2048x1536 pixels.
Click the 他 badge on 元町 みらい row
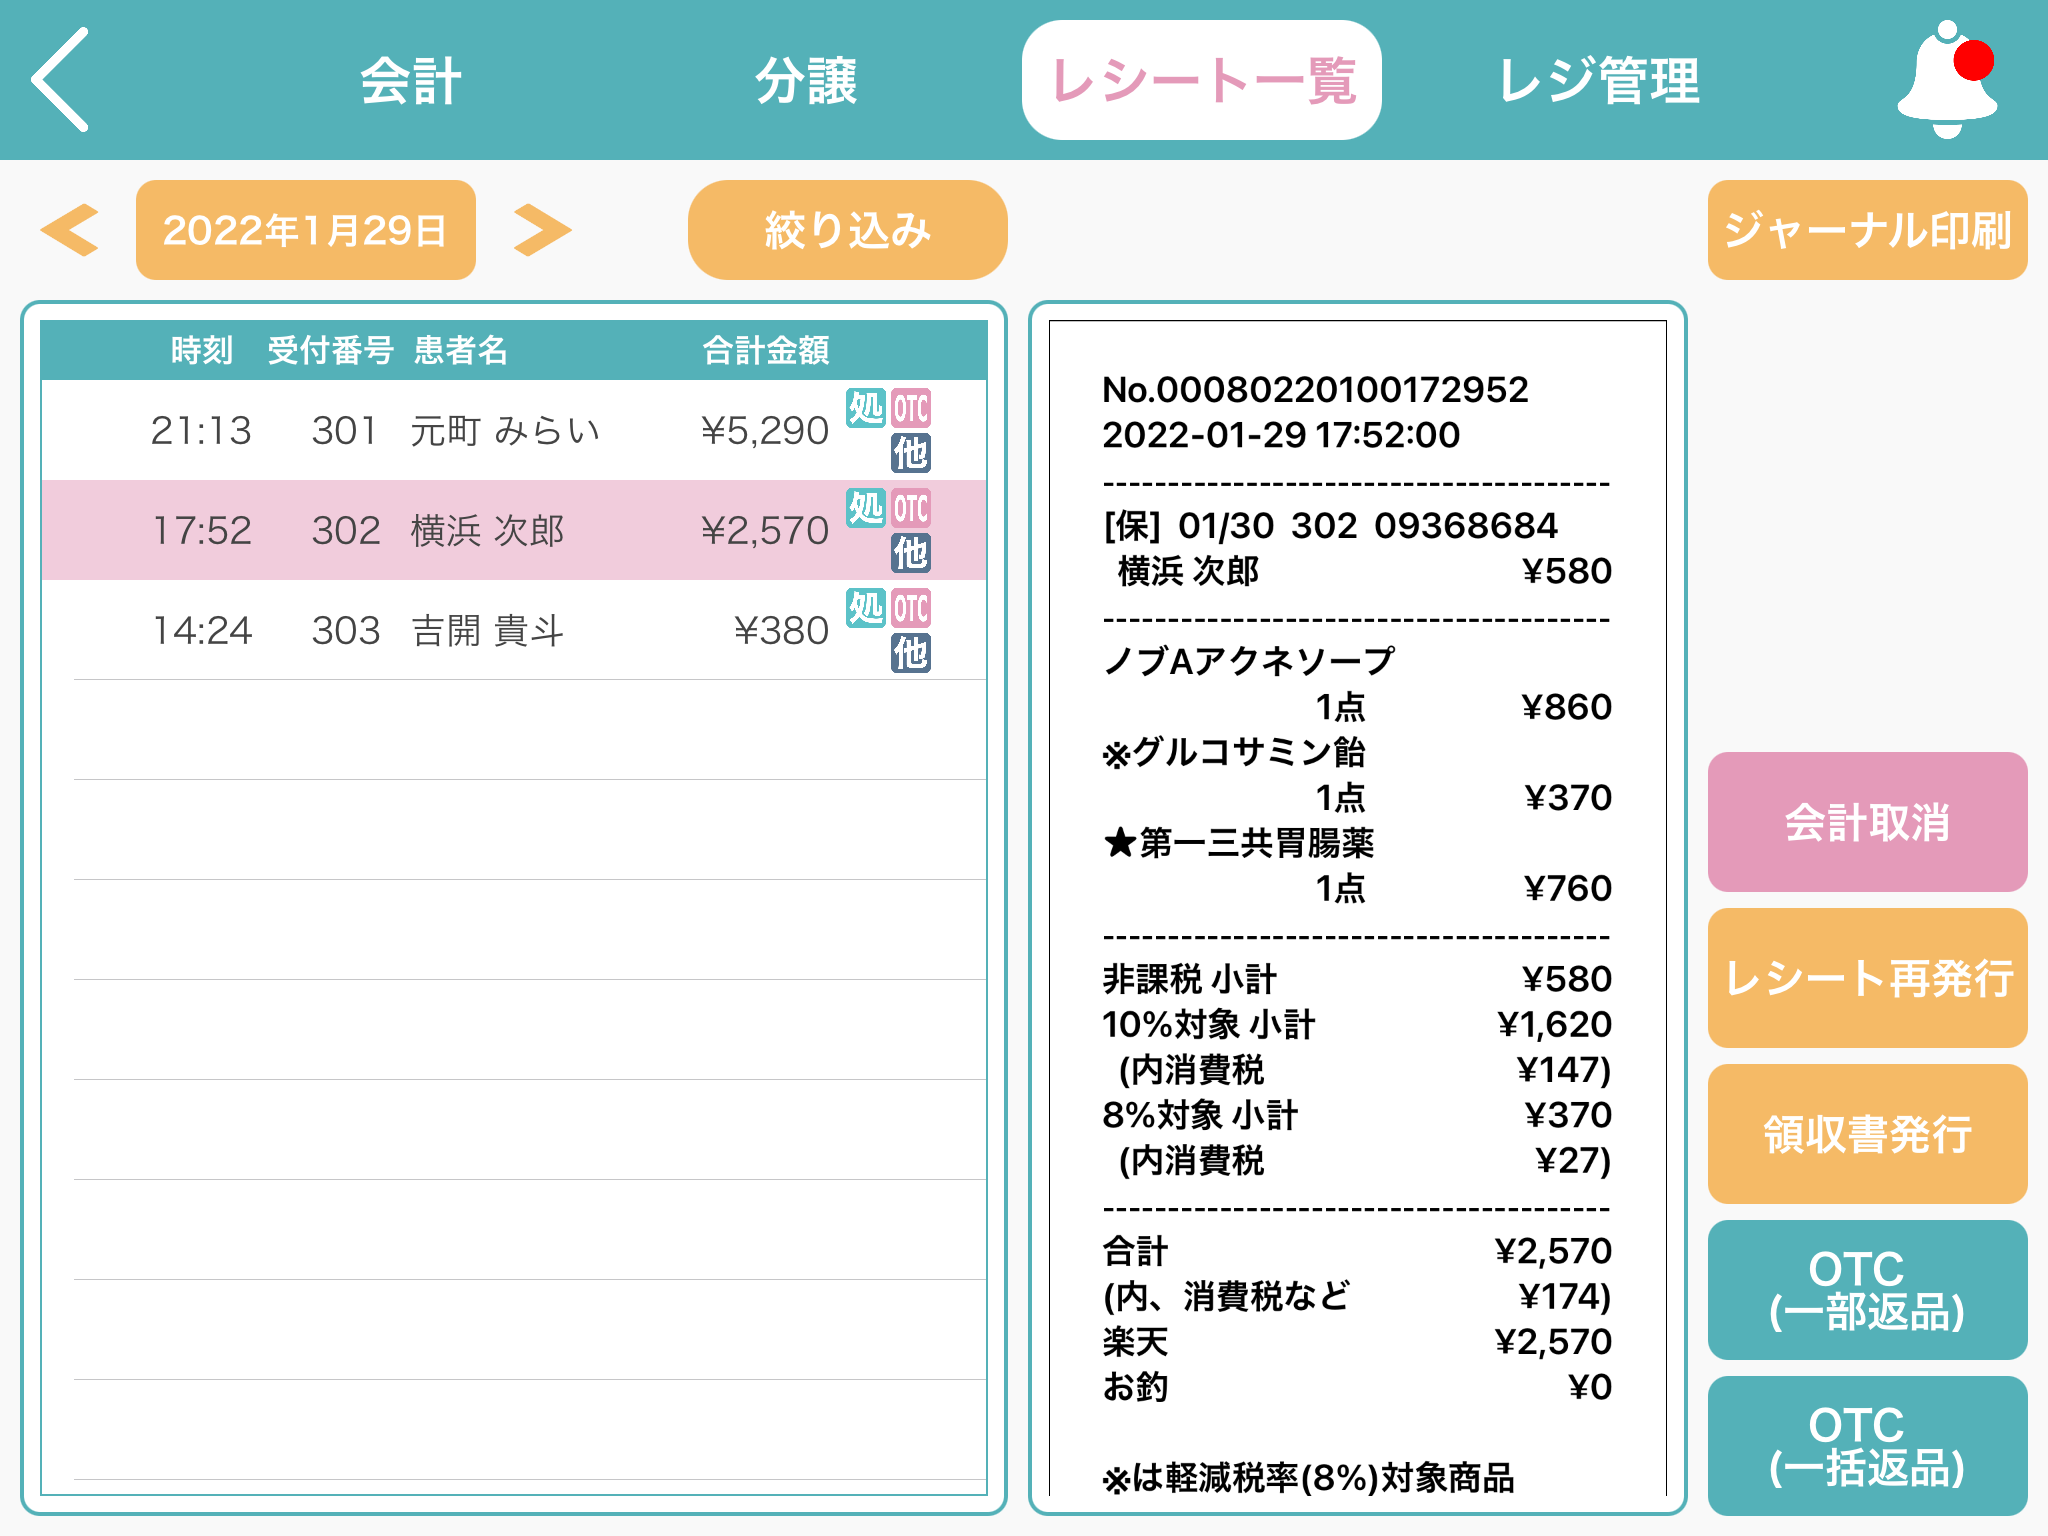click(x=911, y=453)
